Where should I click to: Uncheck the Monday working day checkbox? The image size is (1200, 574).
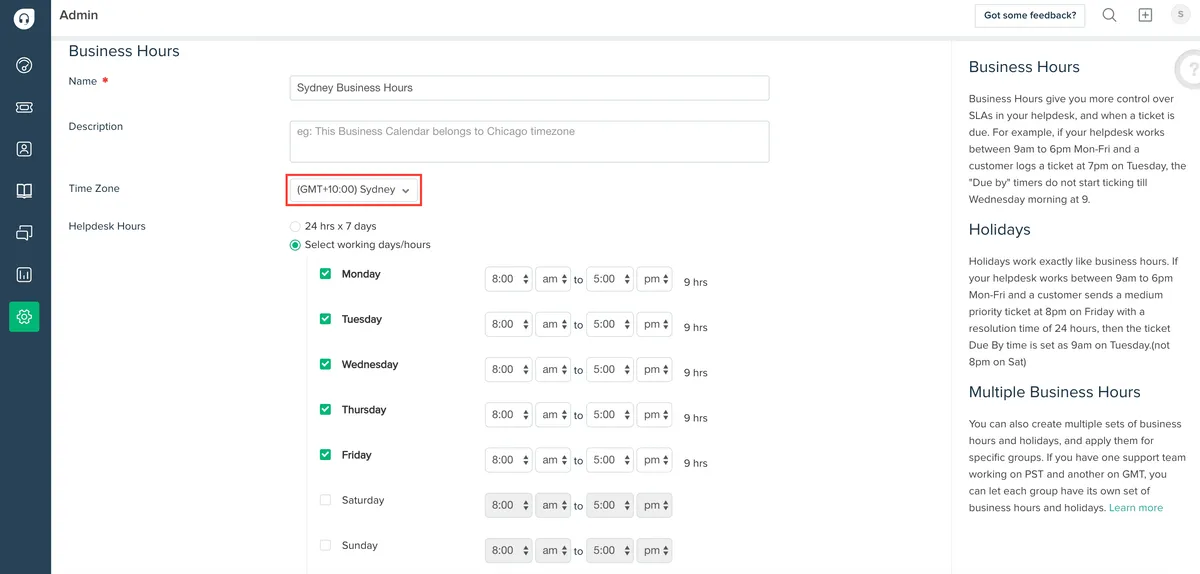[325, 273]
